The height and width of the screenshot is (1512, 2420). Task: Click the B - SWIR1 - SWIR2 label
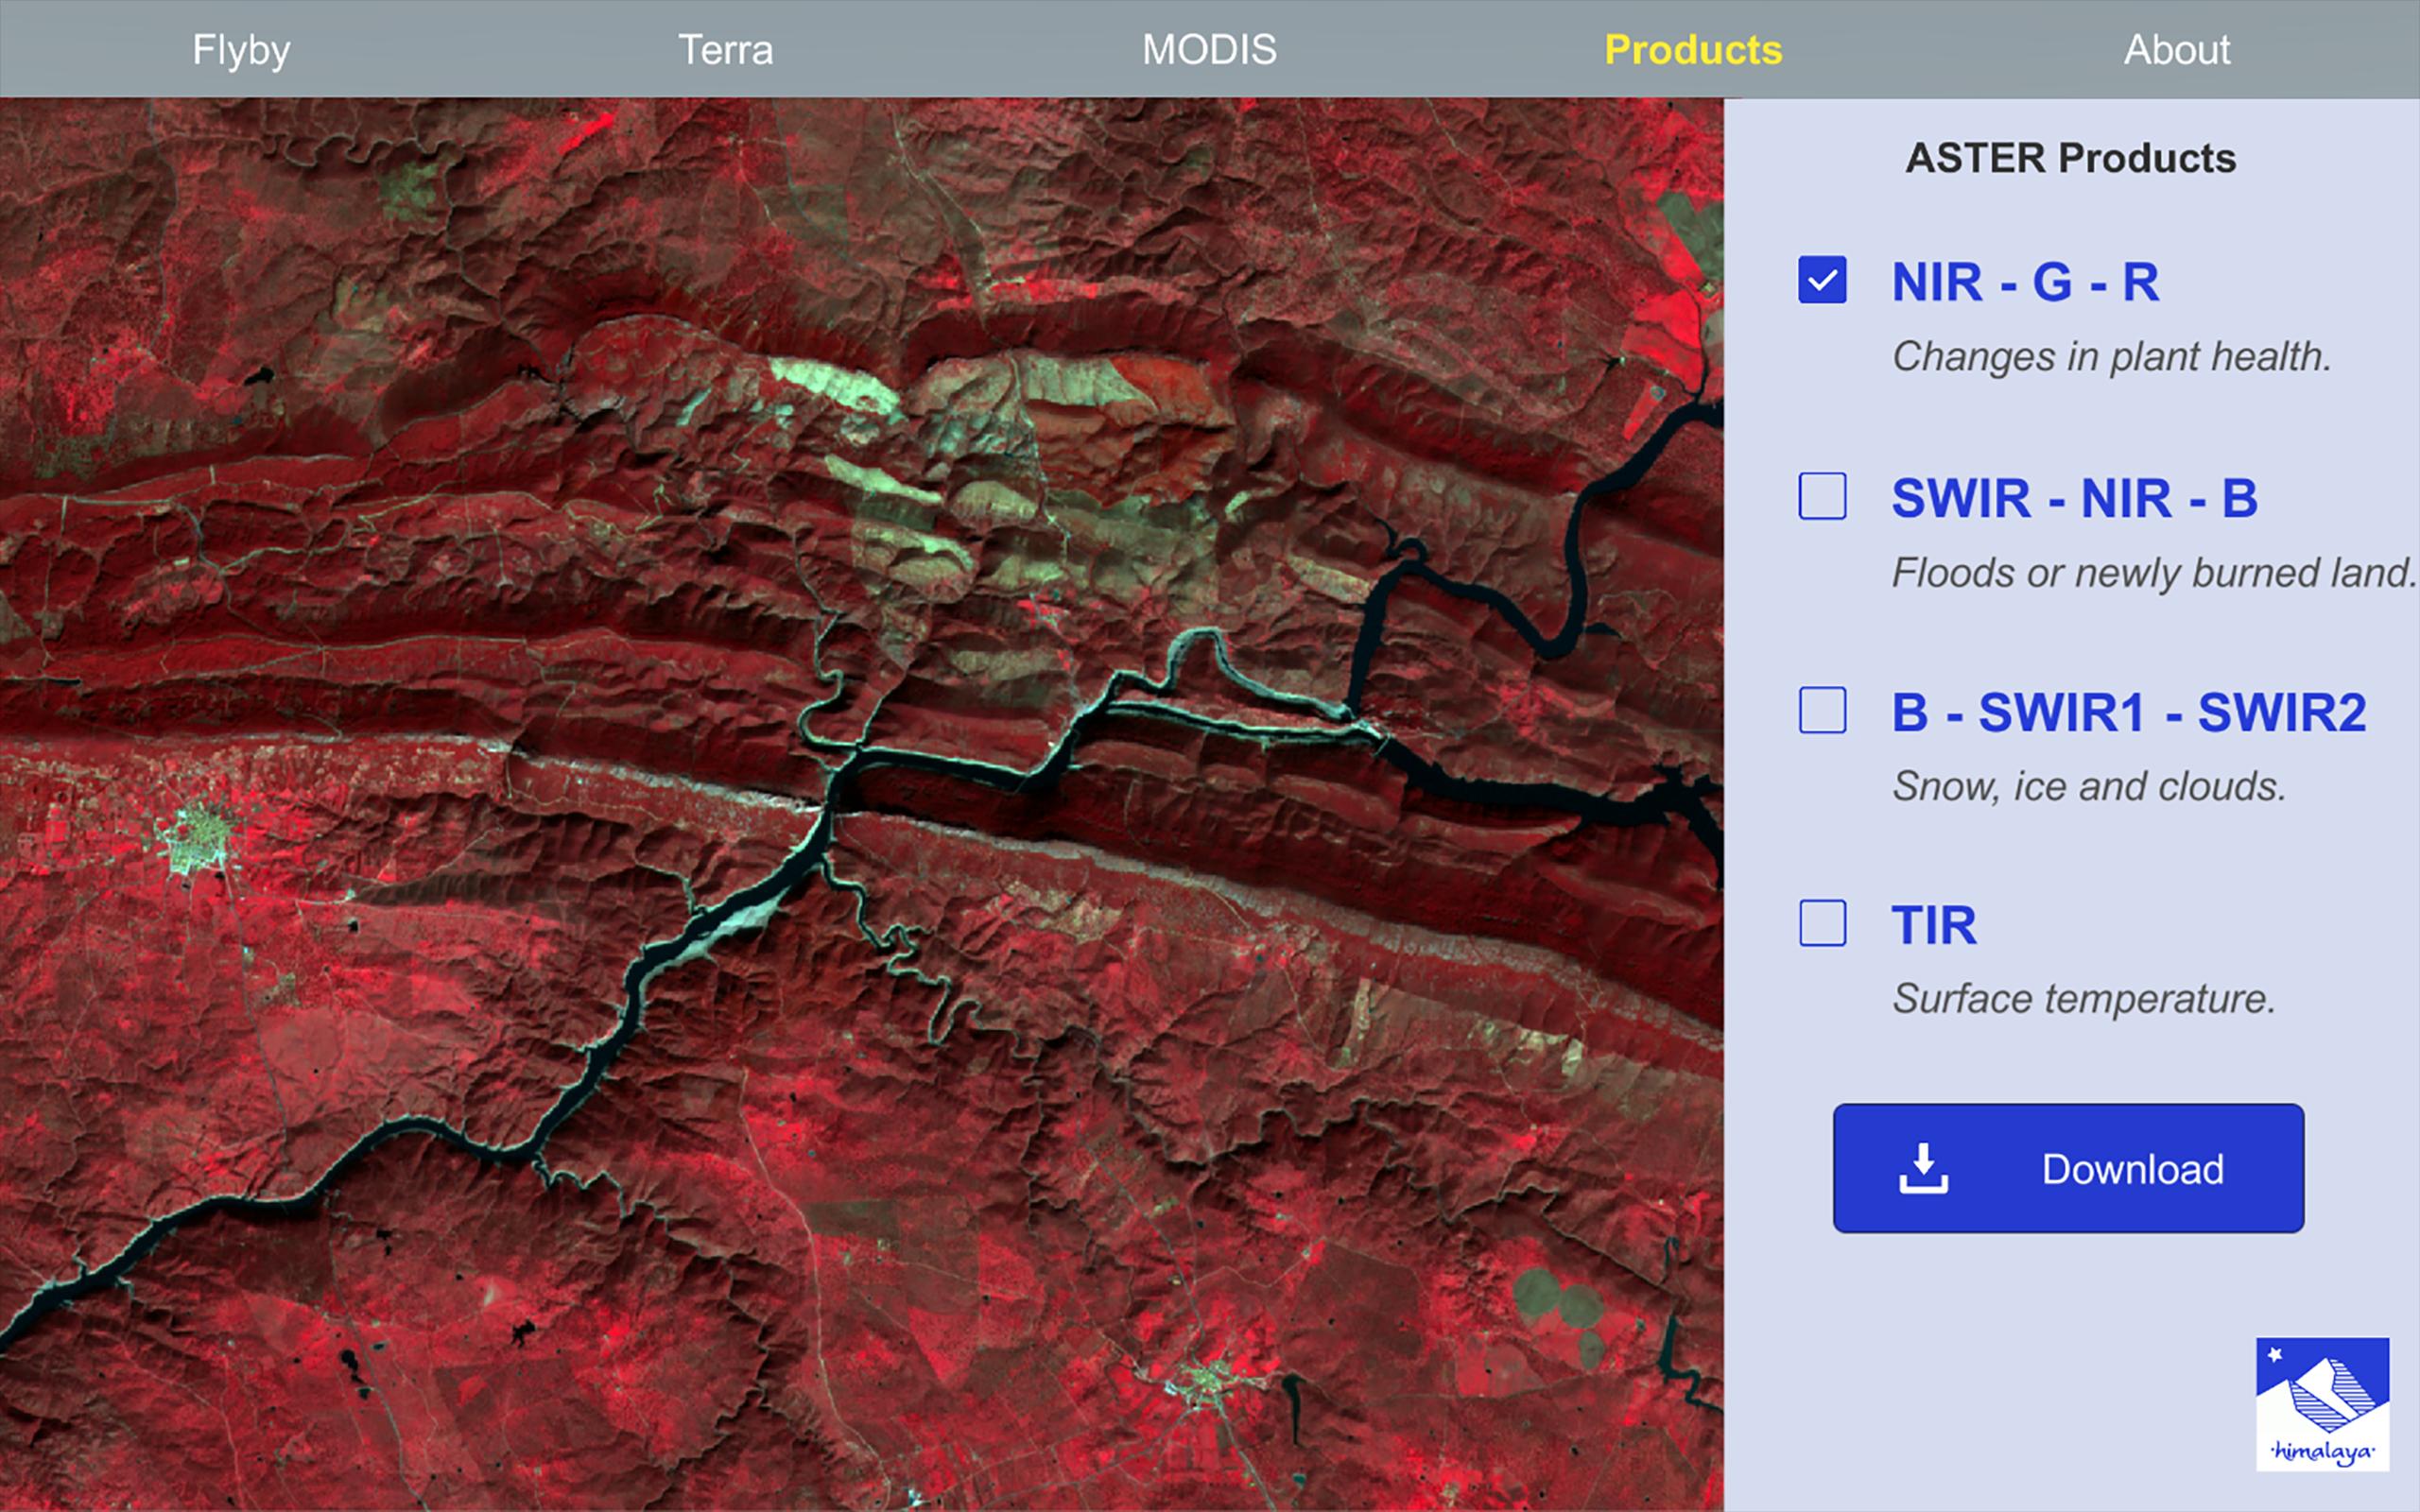click(x=2128, y=712)
